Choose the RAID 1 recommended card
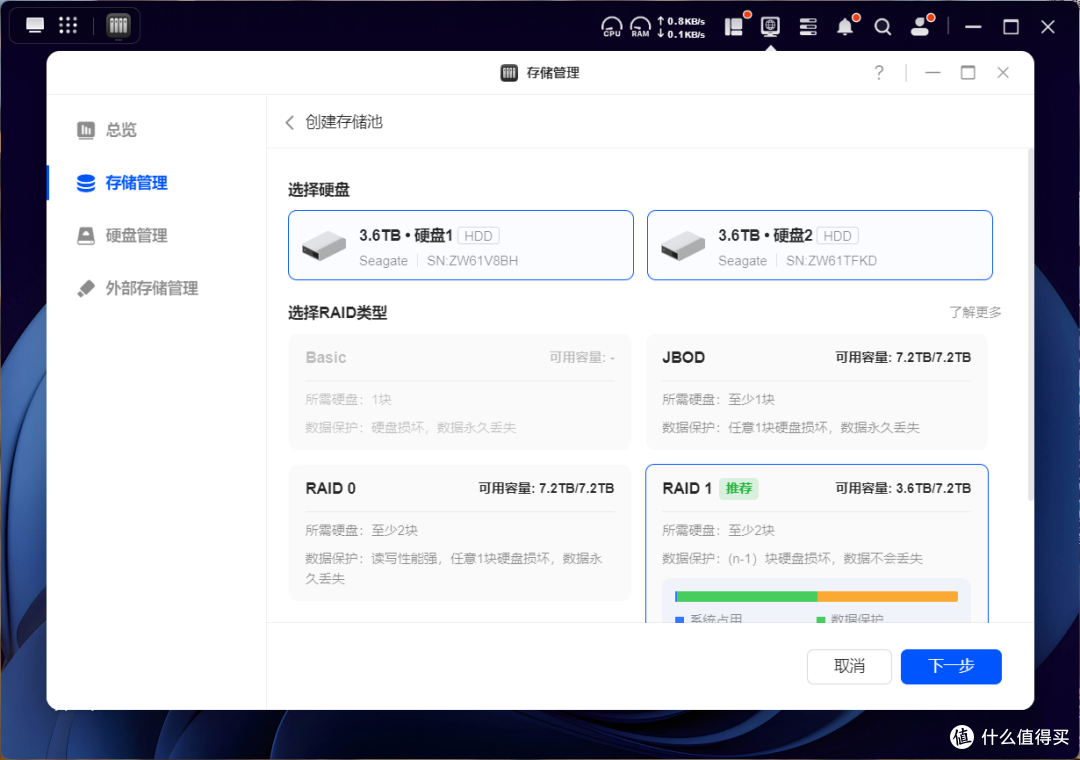Screen dimensions: 1080x760 pos(816,544)
